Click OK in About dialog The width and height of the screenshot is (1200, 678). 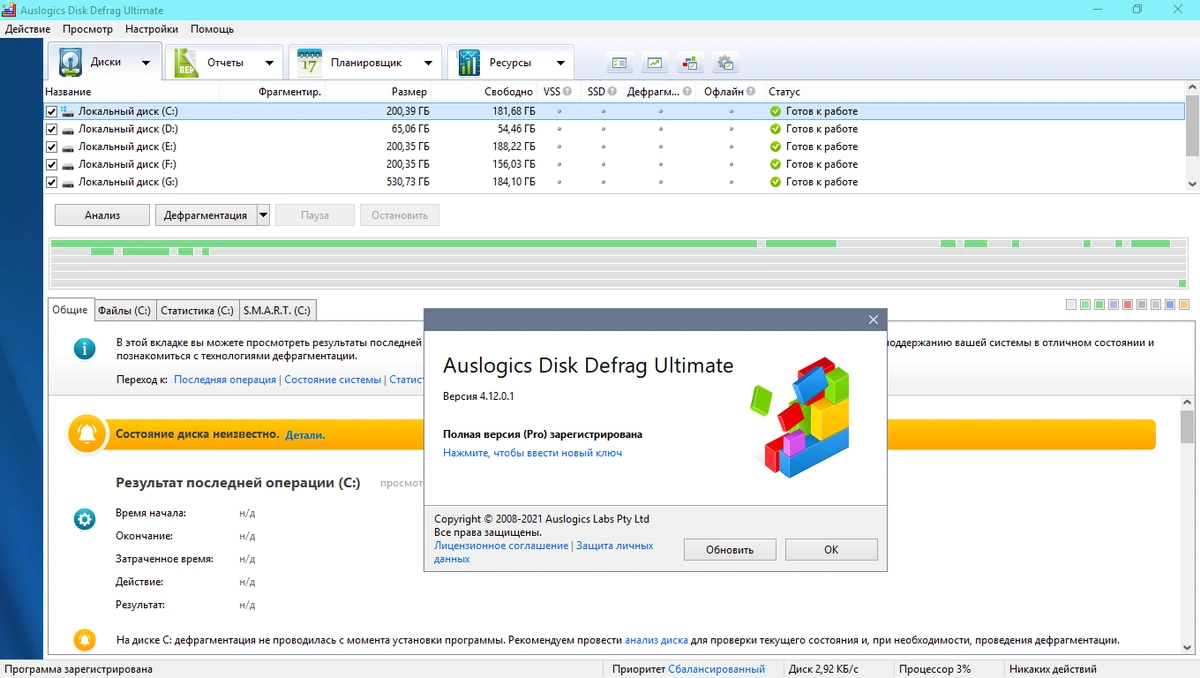pyautogui.click(x=831, y=549)
